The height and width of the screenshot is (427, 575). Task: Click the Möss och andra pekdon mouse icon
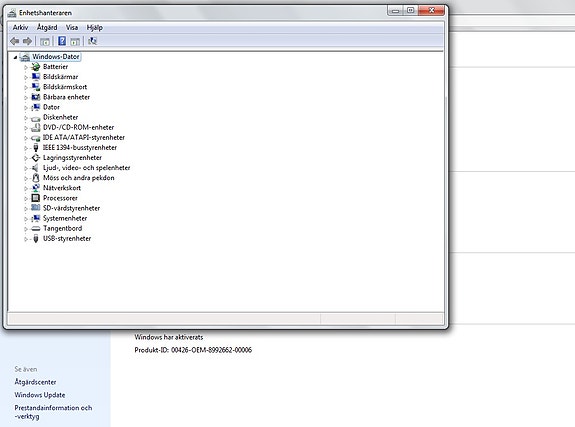point(36,178)
